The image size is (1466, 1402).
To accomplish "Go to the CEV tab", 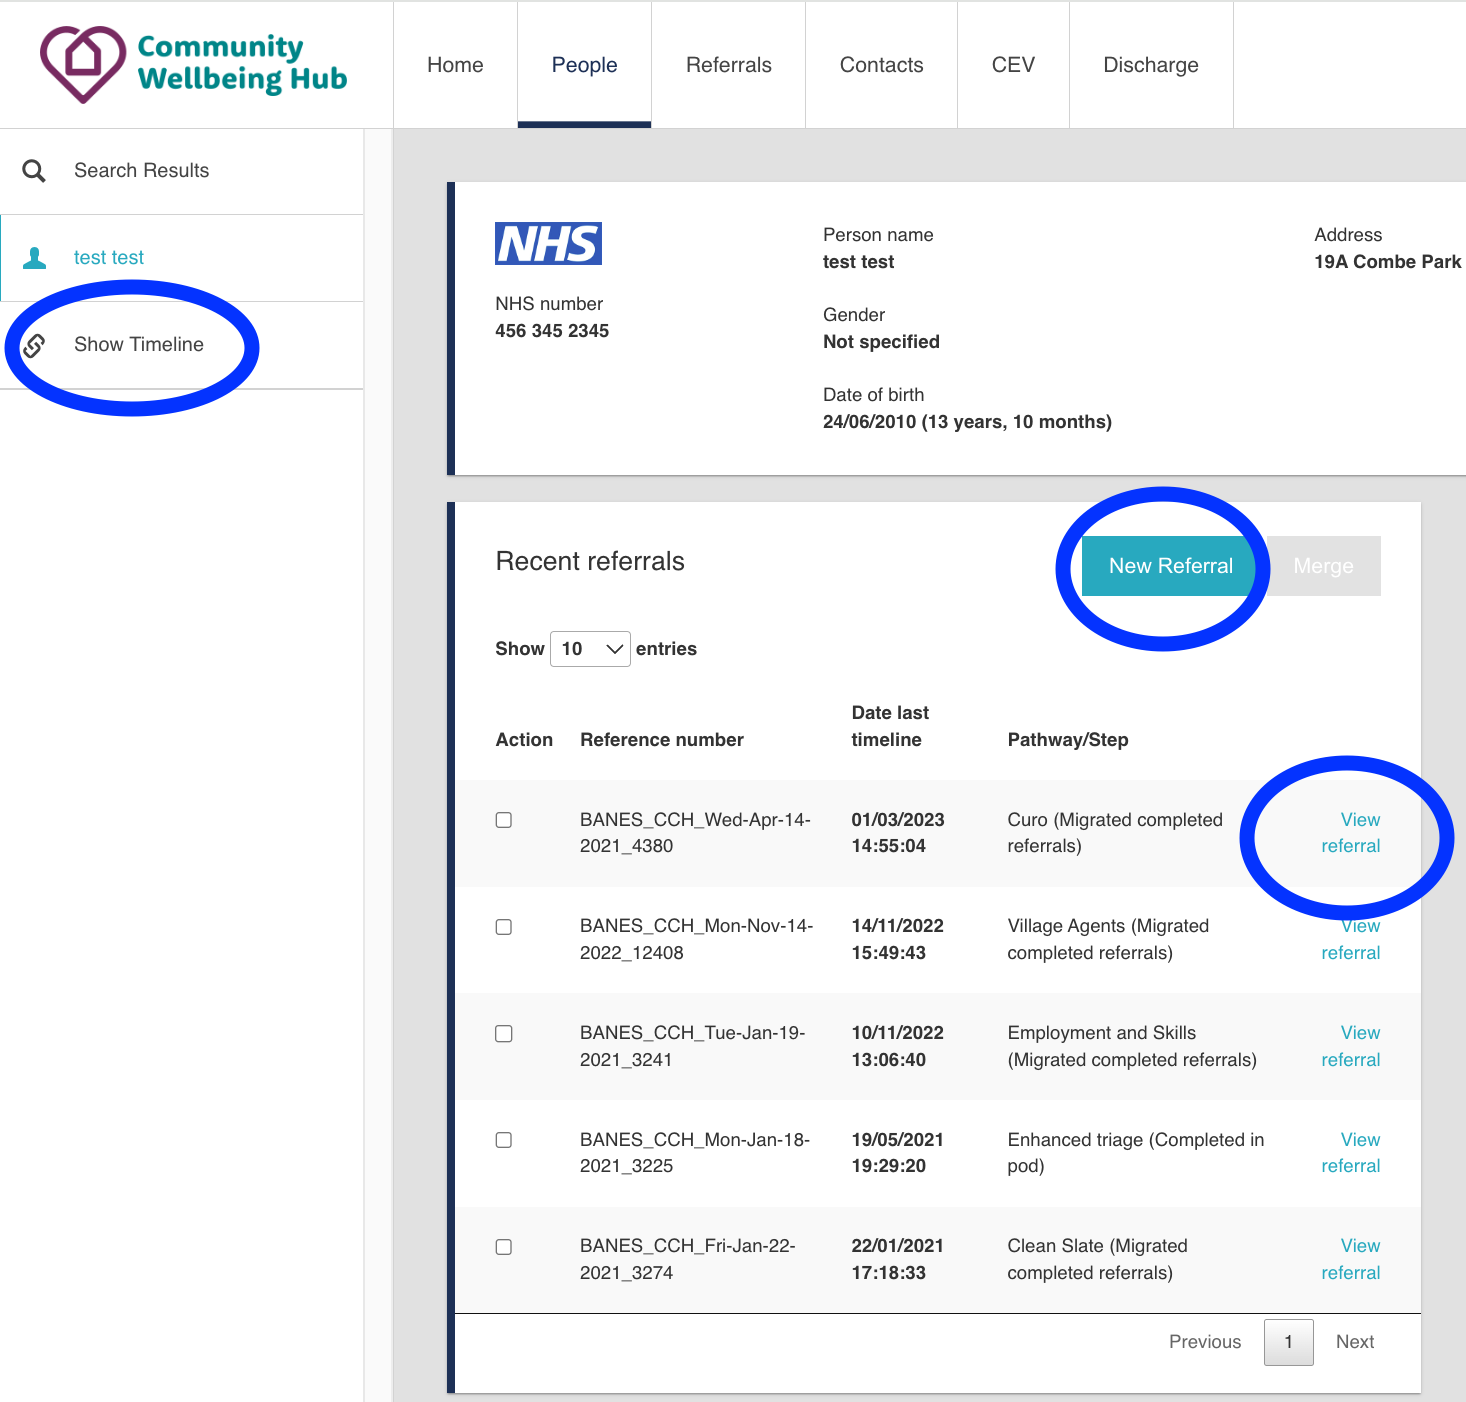I will pos(1012,65).
